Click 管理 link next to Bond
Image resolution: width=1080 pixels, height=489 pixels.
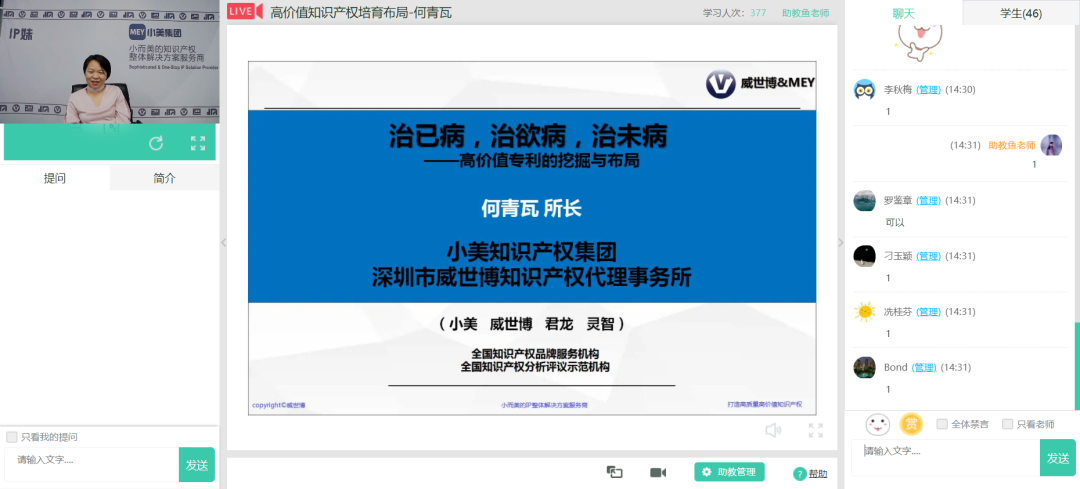(x=924, y=367)
